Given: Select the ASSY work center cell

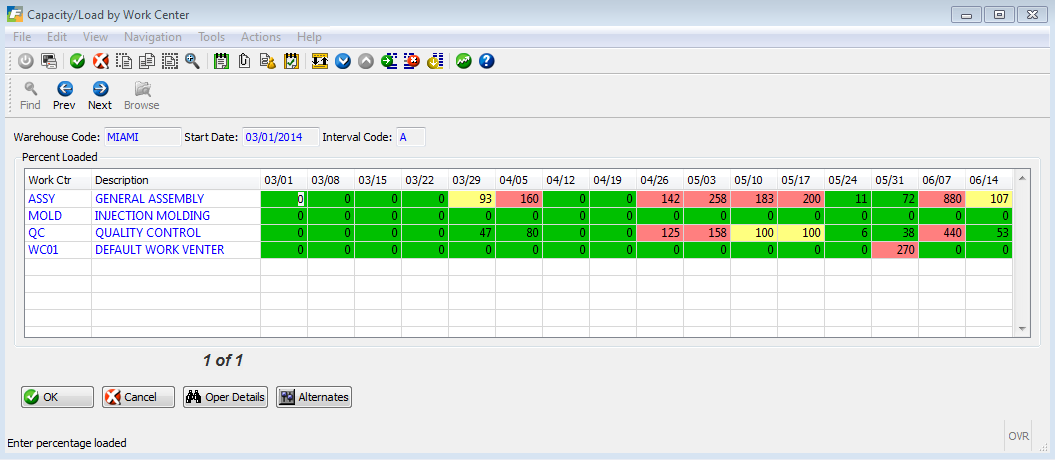Looking at the screenshot, I should click(x=59, y=198).
